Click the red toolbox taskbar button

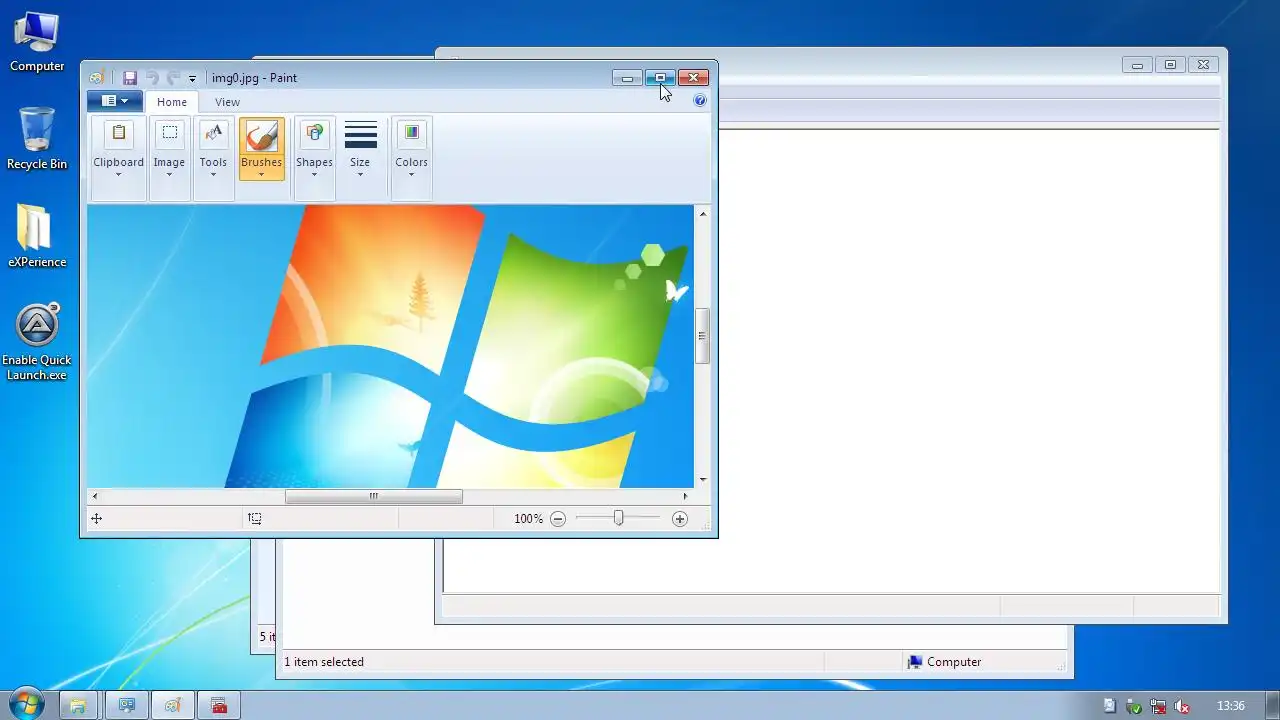(219, 705)
